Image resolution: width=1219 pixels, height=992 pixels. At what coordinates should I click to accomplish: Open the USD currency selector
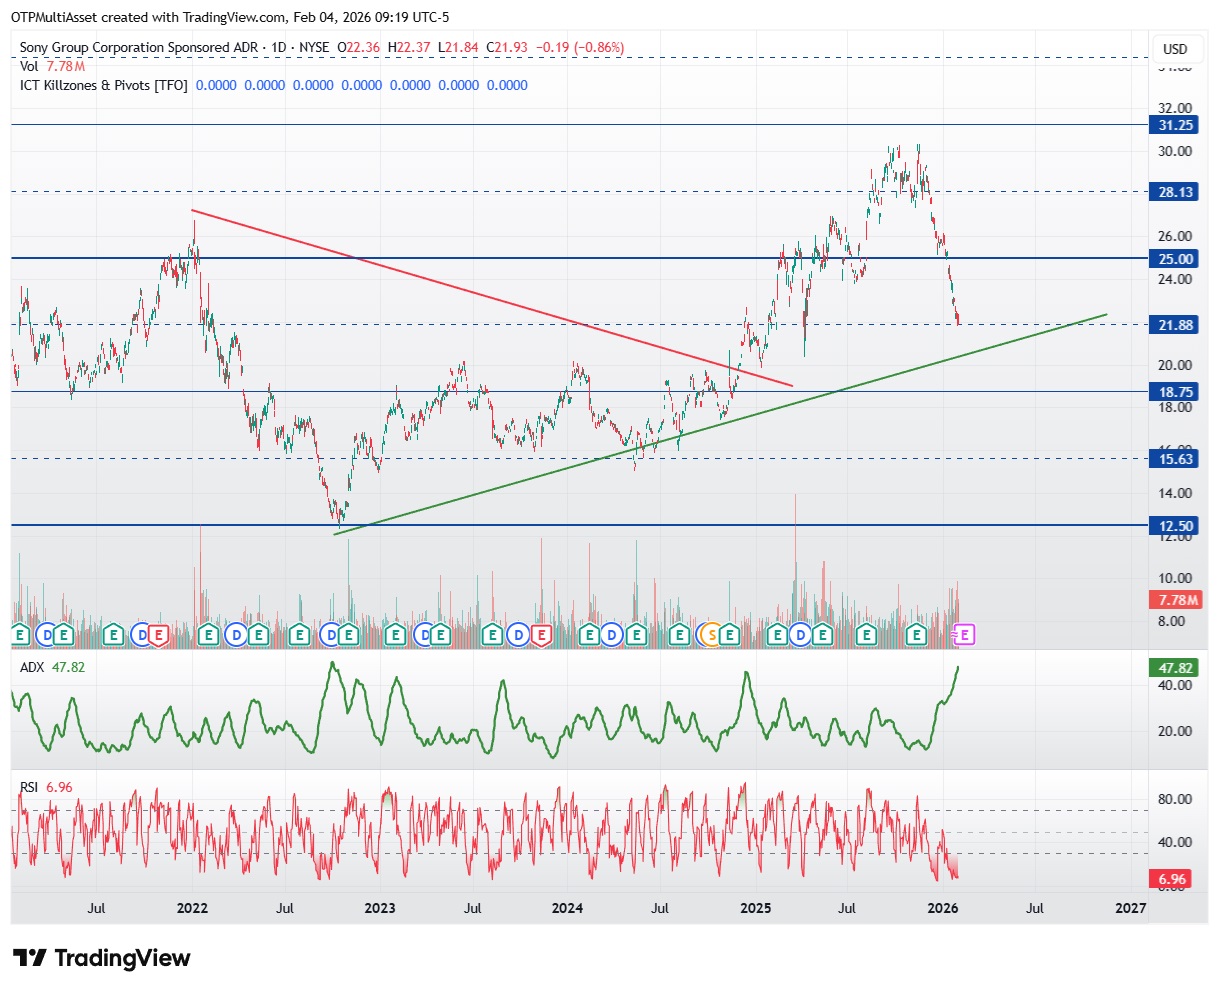(1175, 49)
